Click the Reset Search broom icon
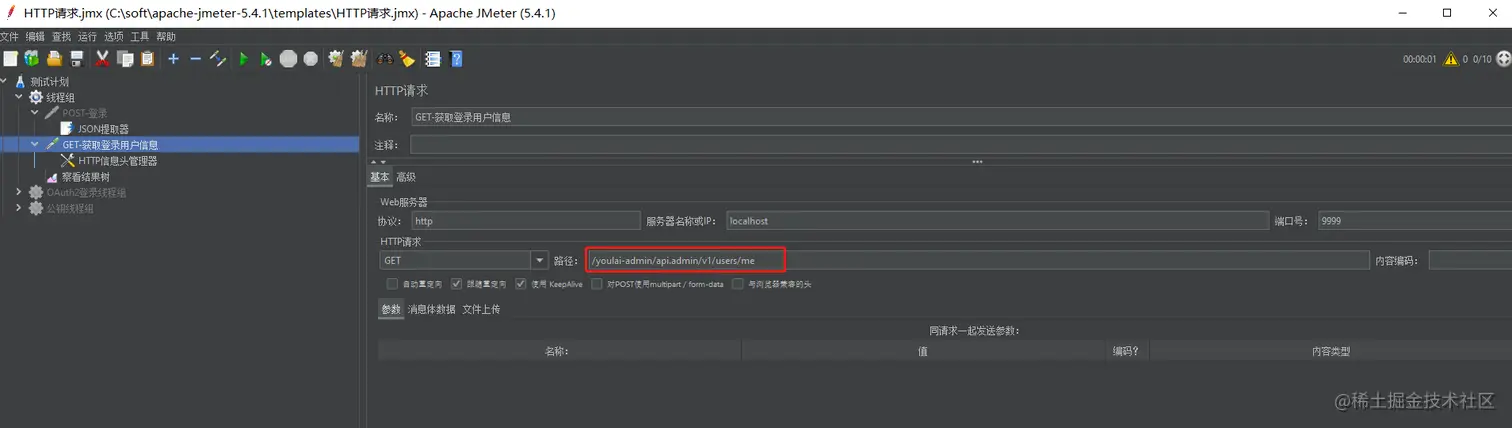This screenshot has height=428, width=1512. [x=406, y=59]
